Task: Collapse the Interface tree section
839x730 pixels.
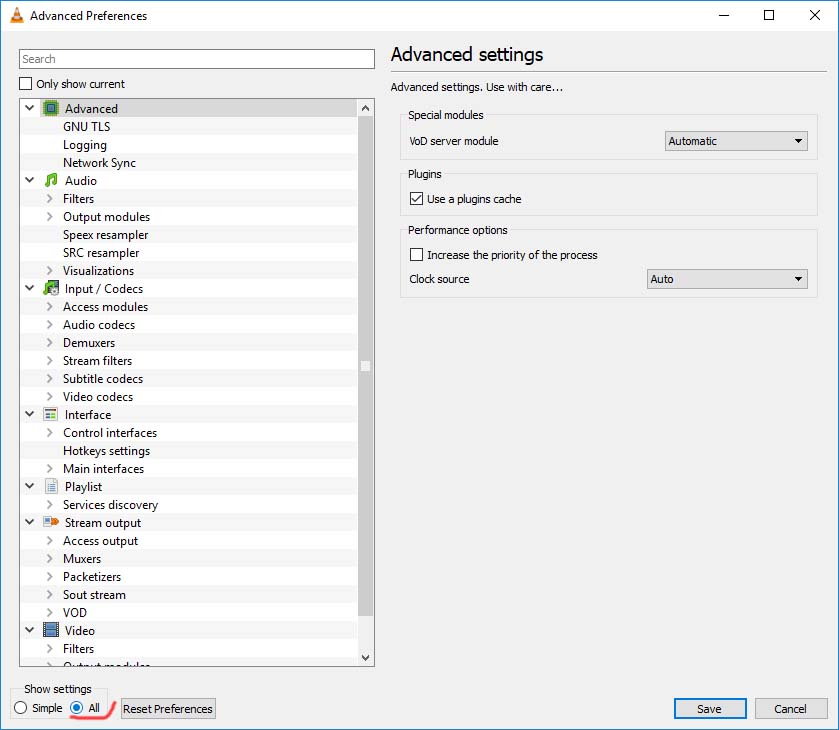Action: pos(30,415)
